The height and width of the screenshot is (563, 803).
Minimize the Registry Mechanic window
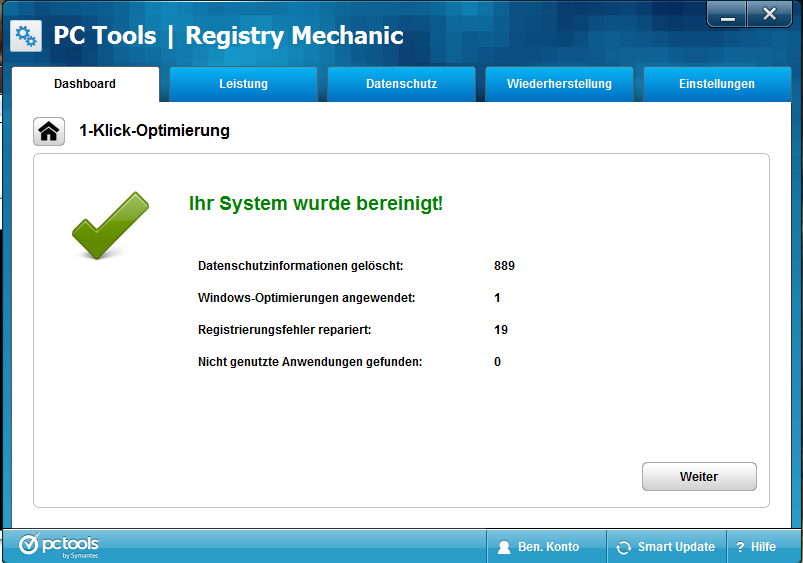727,14
